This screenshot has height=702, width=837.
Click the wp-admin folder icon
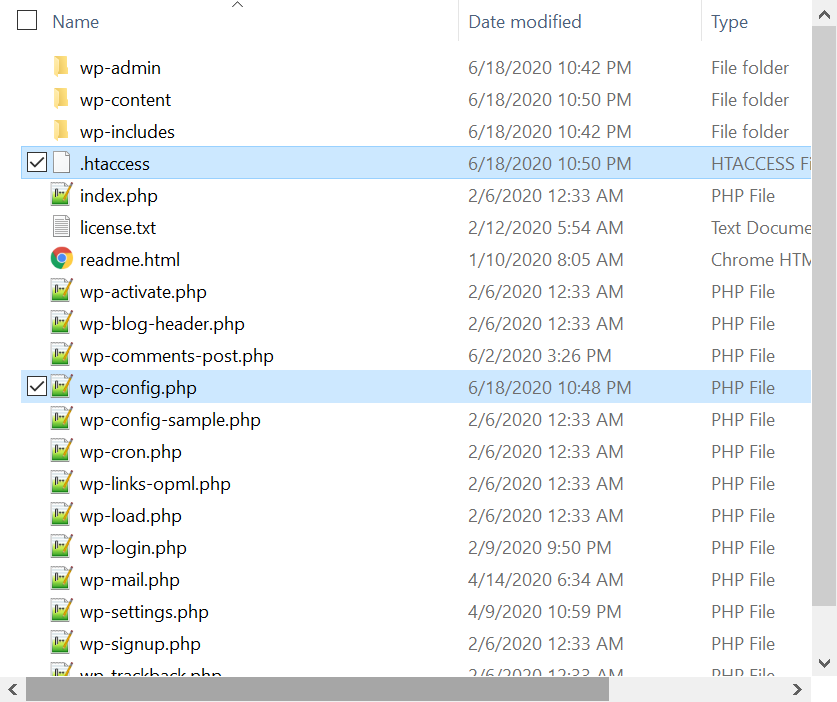pos(61,67)
